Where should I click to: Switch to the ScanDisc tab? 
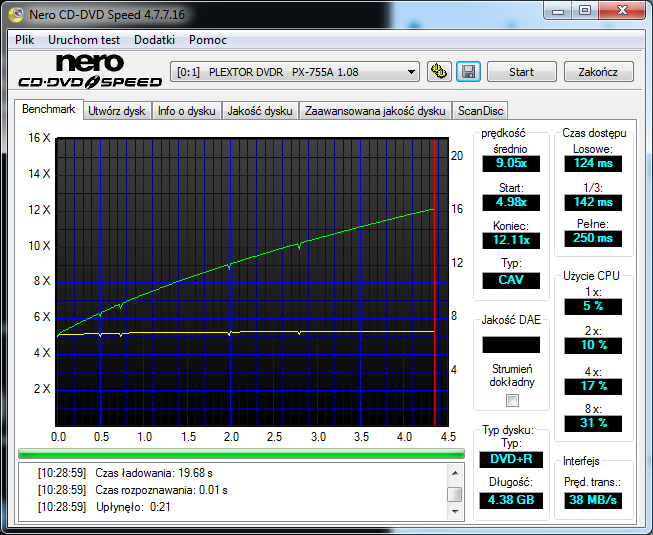[480, 111]
